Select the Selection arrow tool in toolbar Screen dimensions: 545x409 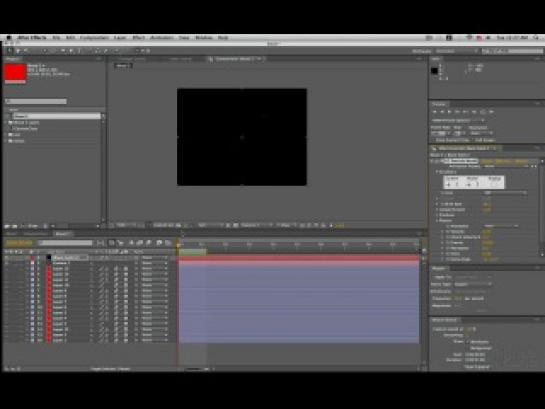10,51
